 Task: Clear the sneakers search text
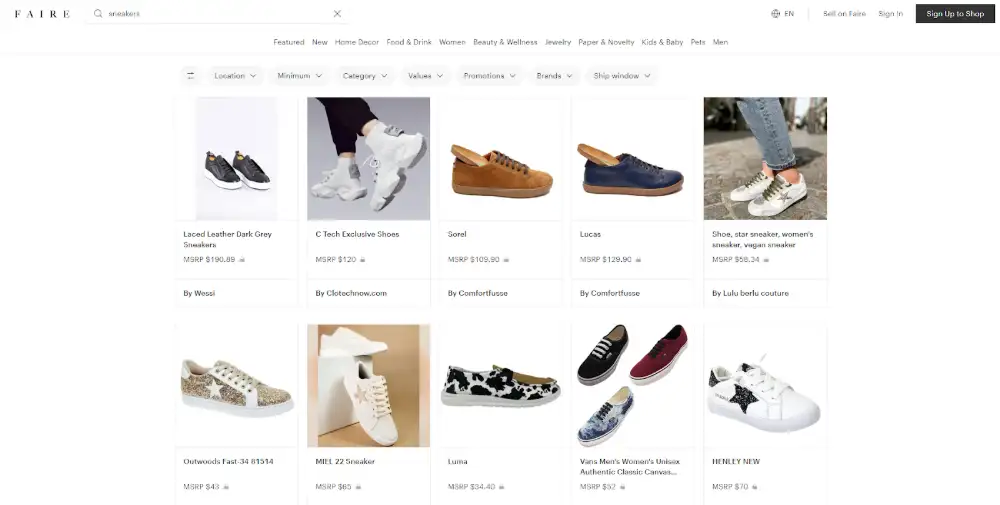click(x=337, y=13)
